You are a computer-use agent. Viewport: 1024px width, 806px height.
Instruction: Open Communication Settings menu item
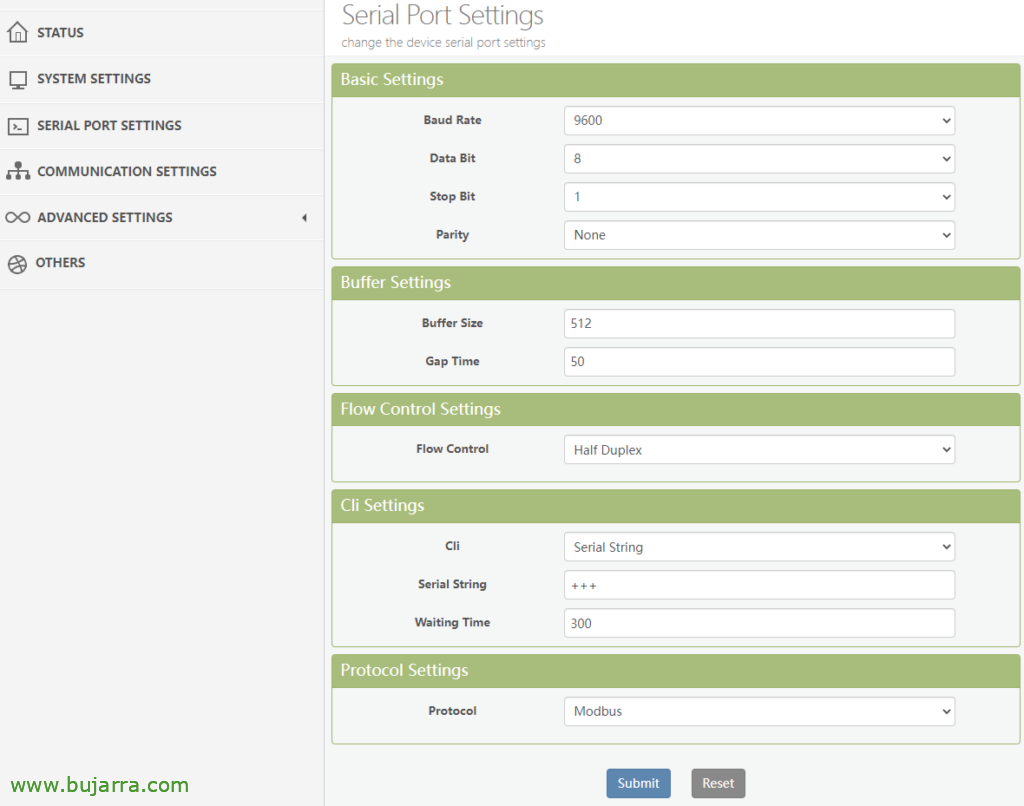pos(126,172)
